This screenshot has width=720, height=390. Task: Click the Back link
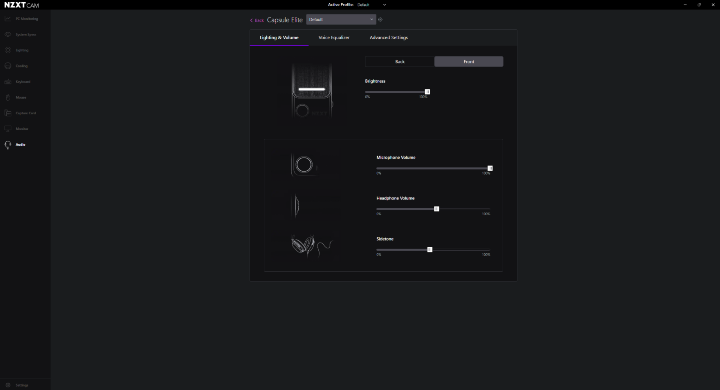(257, 20)
